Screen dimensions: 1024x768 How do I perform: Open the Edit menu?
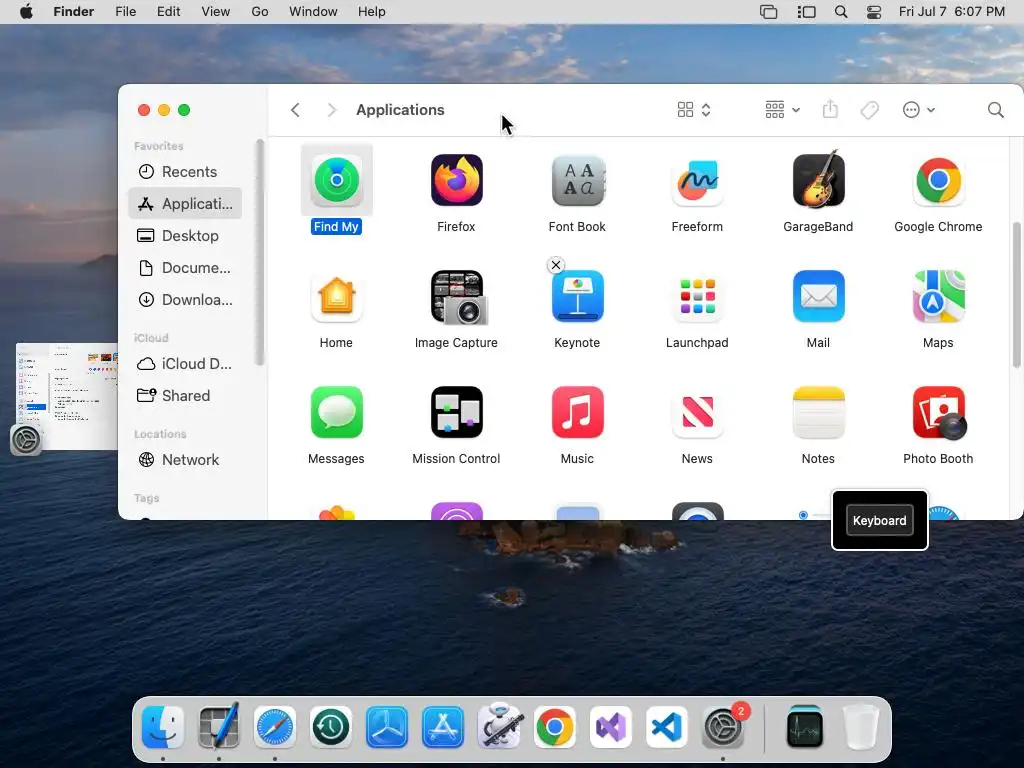[x=168, y=12]
